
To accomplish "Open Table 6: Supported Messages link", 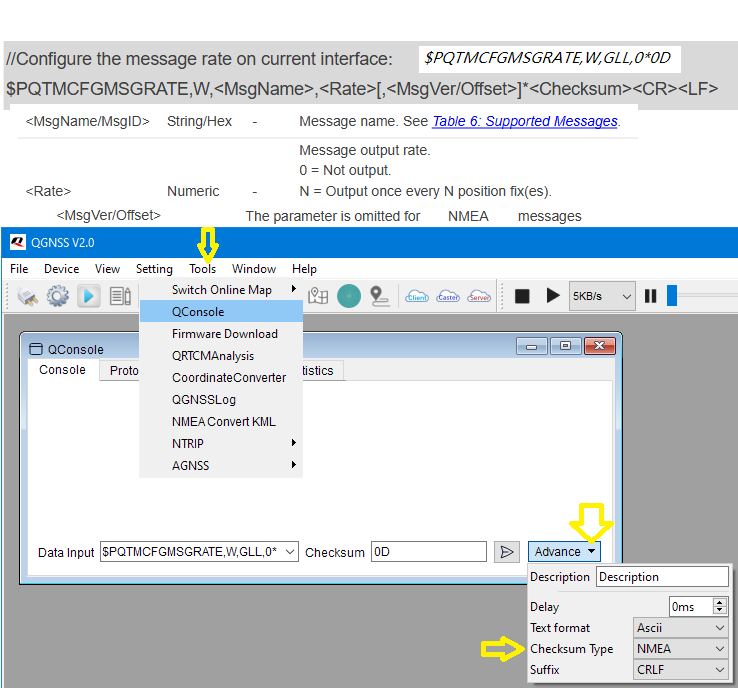I will pos(525,121).
